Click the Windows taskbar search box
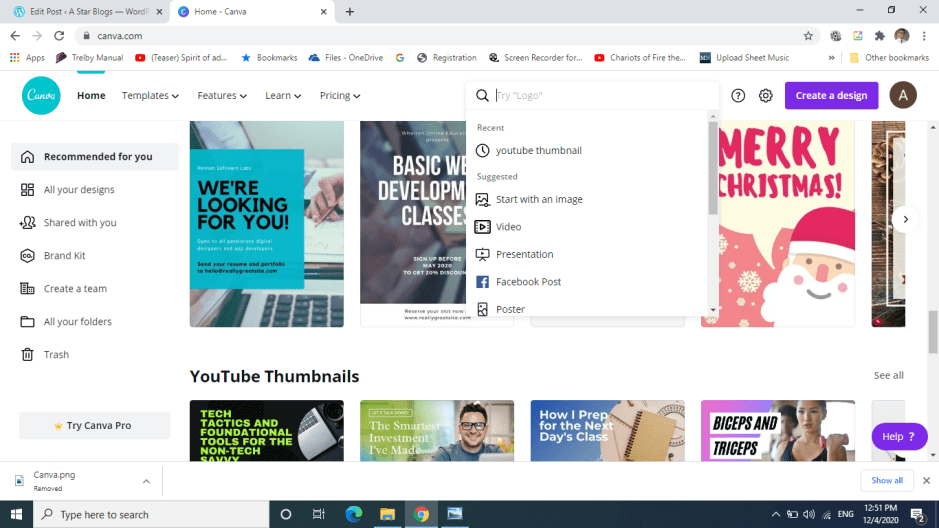This screenshot has width=939, height=528. [x=151, y=514]
